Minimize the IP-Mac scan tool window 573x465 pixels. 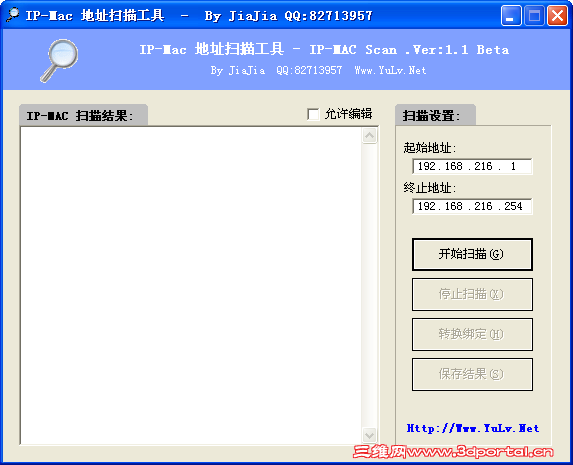[511, 16]
